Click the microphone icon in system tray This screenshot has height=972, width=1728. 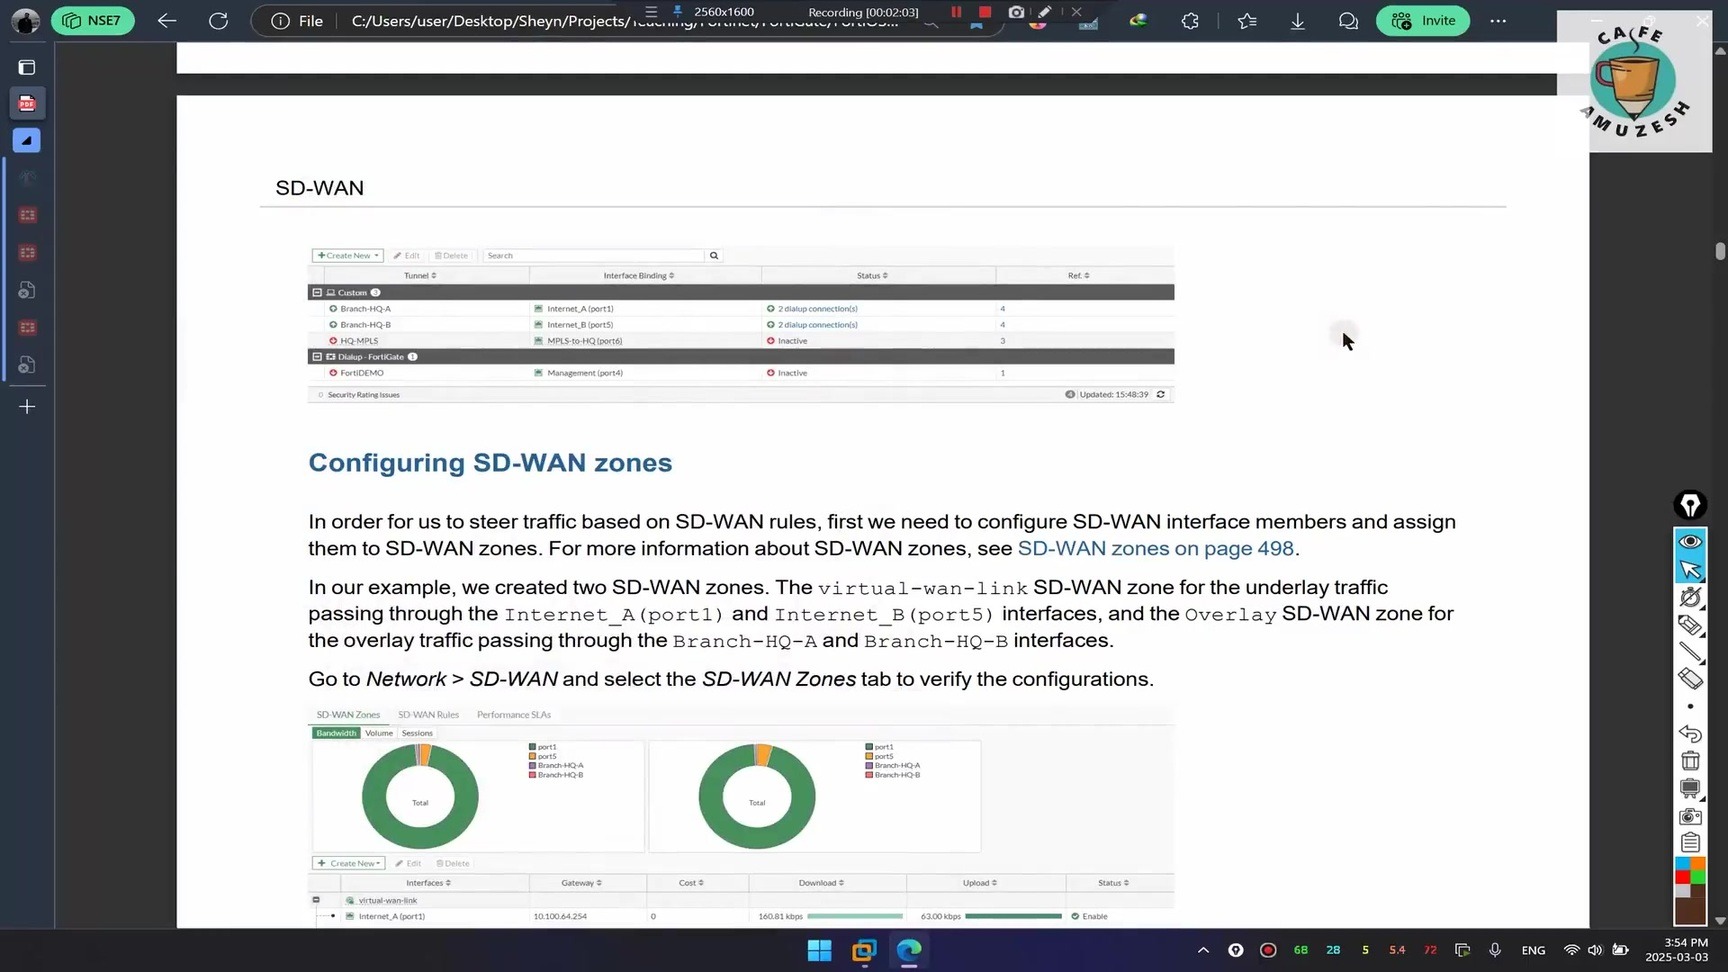[1495, 950]
